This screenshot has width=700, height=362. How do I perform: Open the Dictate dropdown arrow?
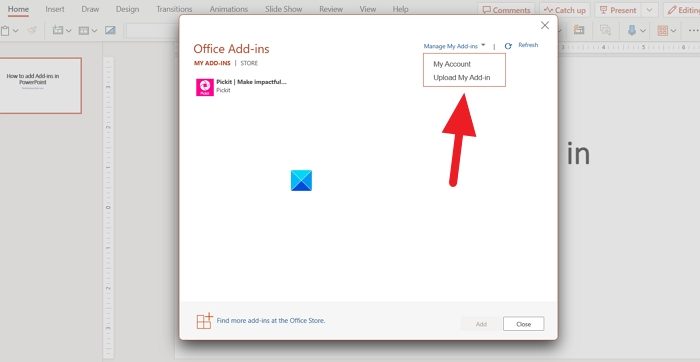tap(643, 31)
